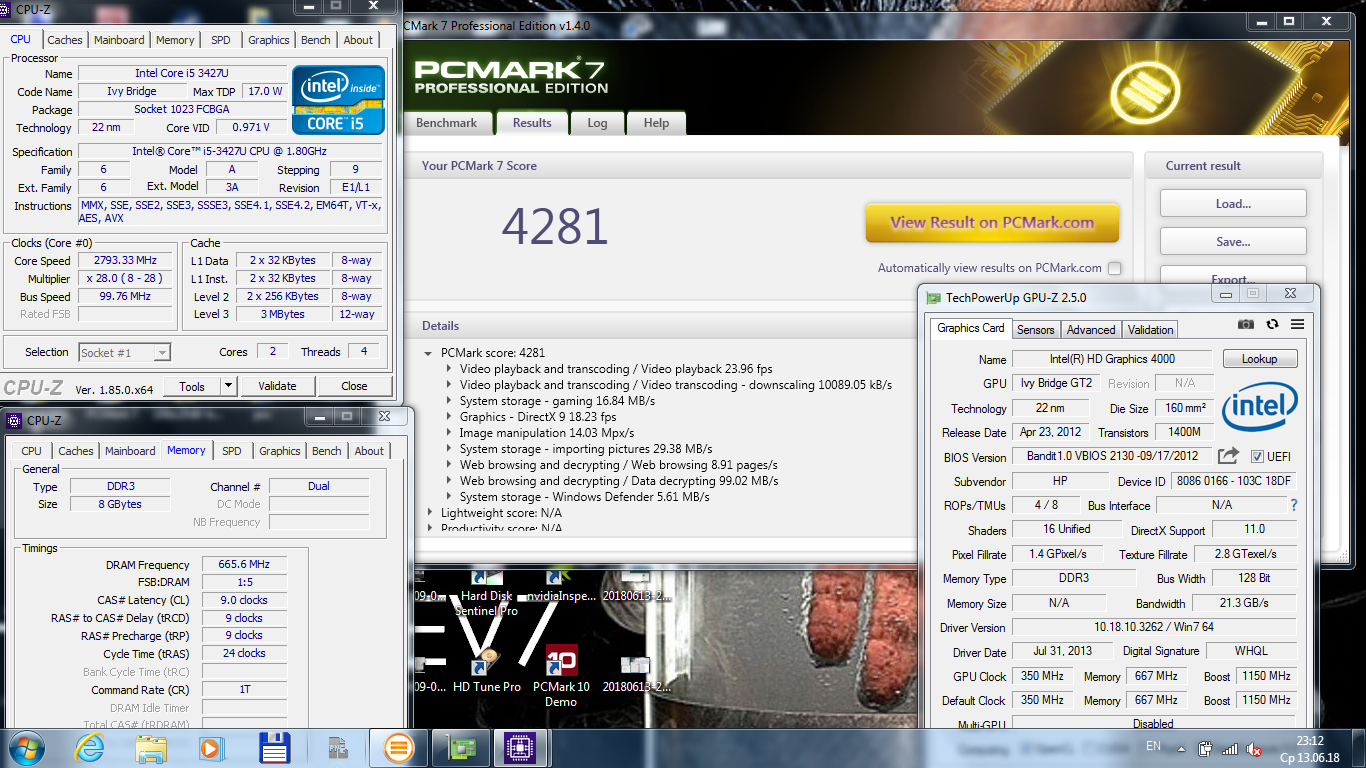Viewport: 1366px width, 768px height.
Task: Open the GPU-Z Advanced tab
Action: tap(1091, 330)
